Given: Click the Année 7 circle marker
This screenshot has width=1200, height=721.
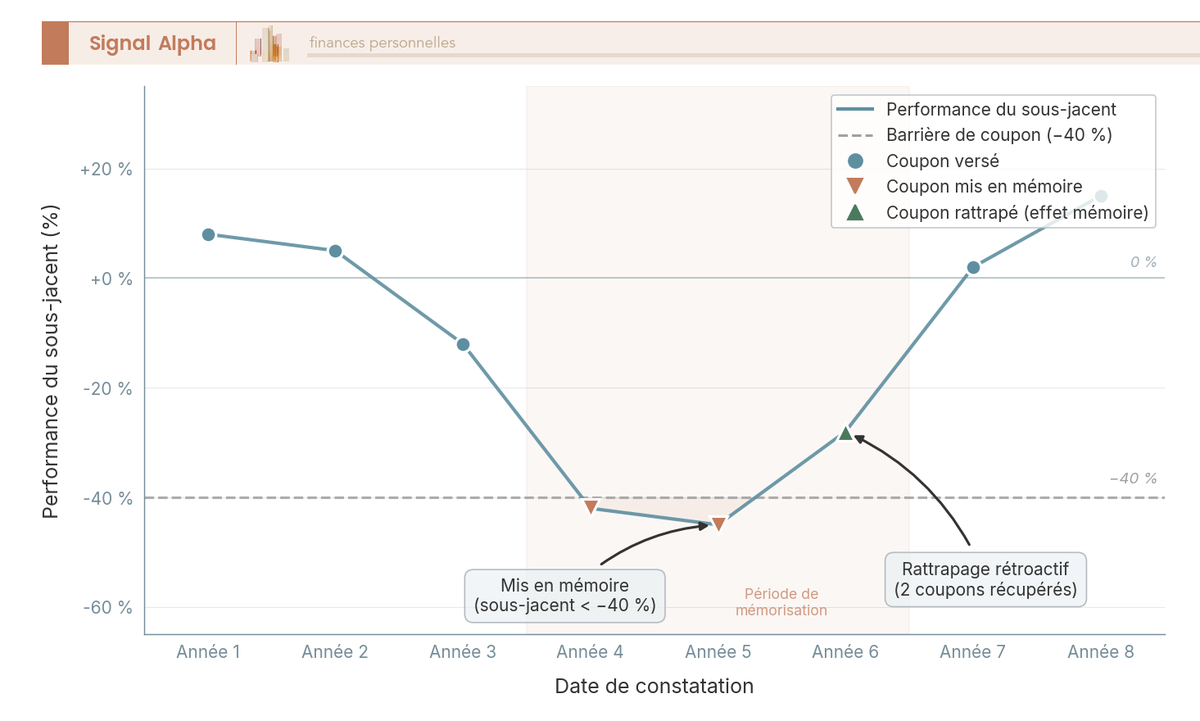Looking at the screenshot, I should [973, 267].
